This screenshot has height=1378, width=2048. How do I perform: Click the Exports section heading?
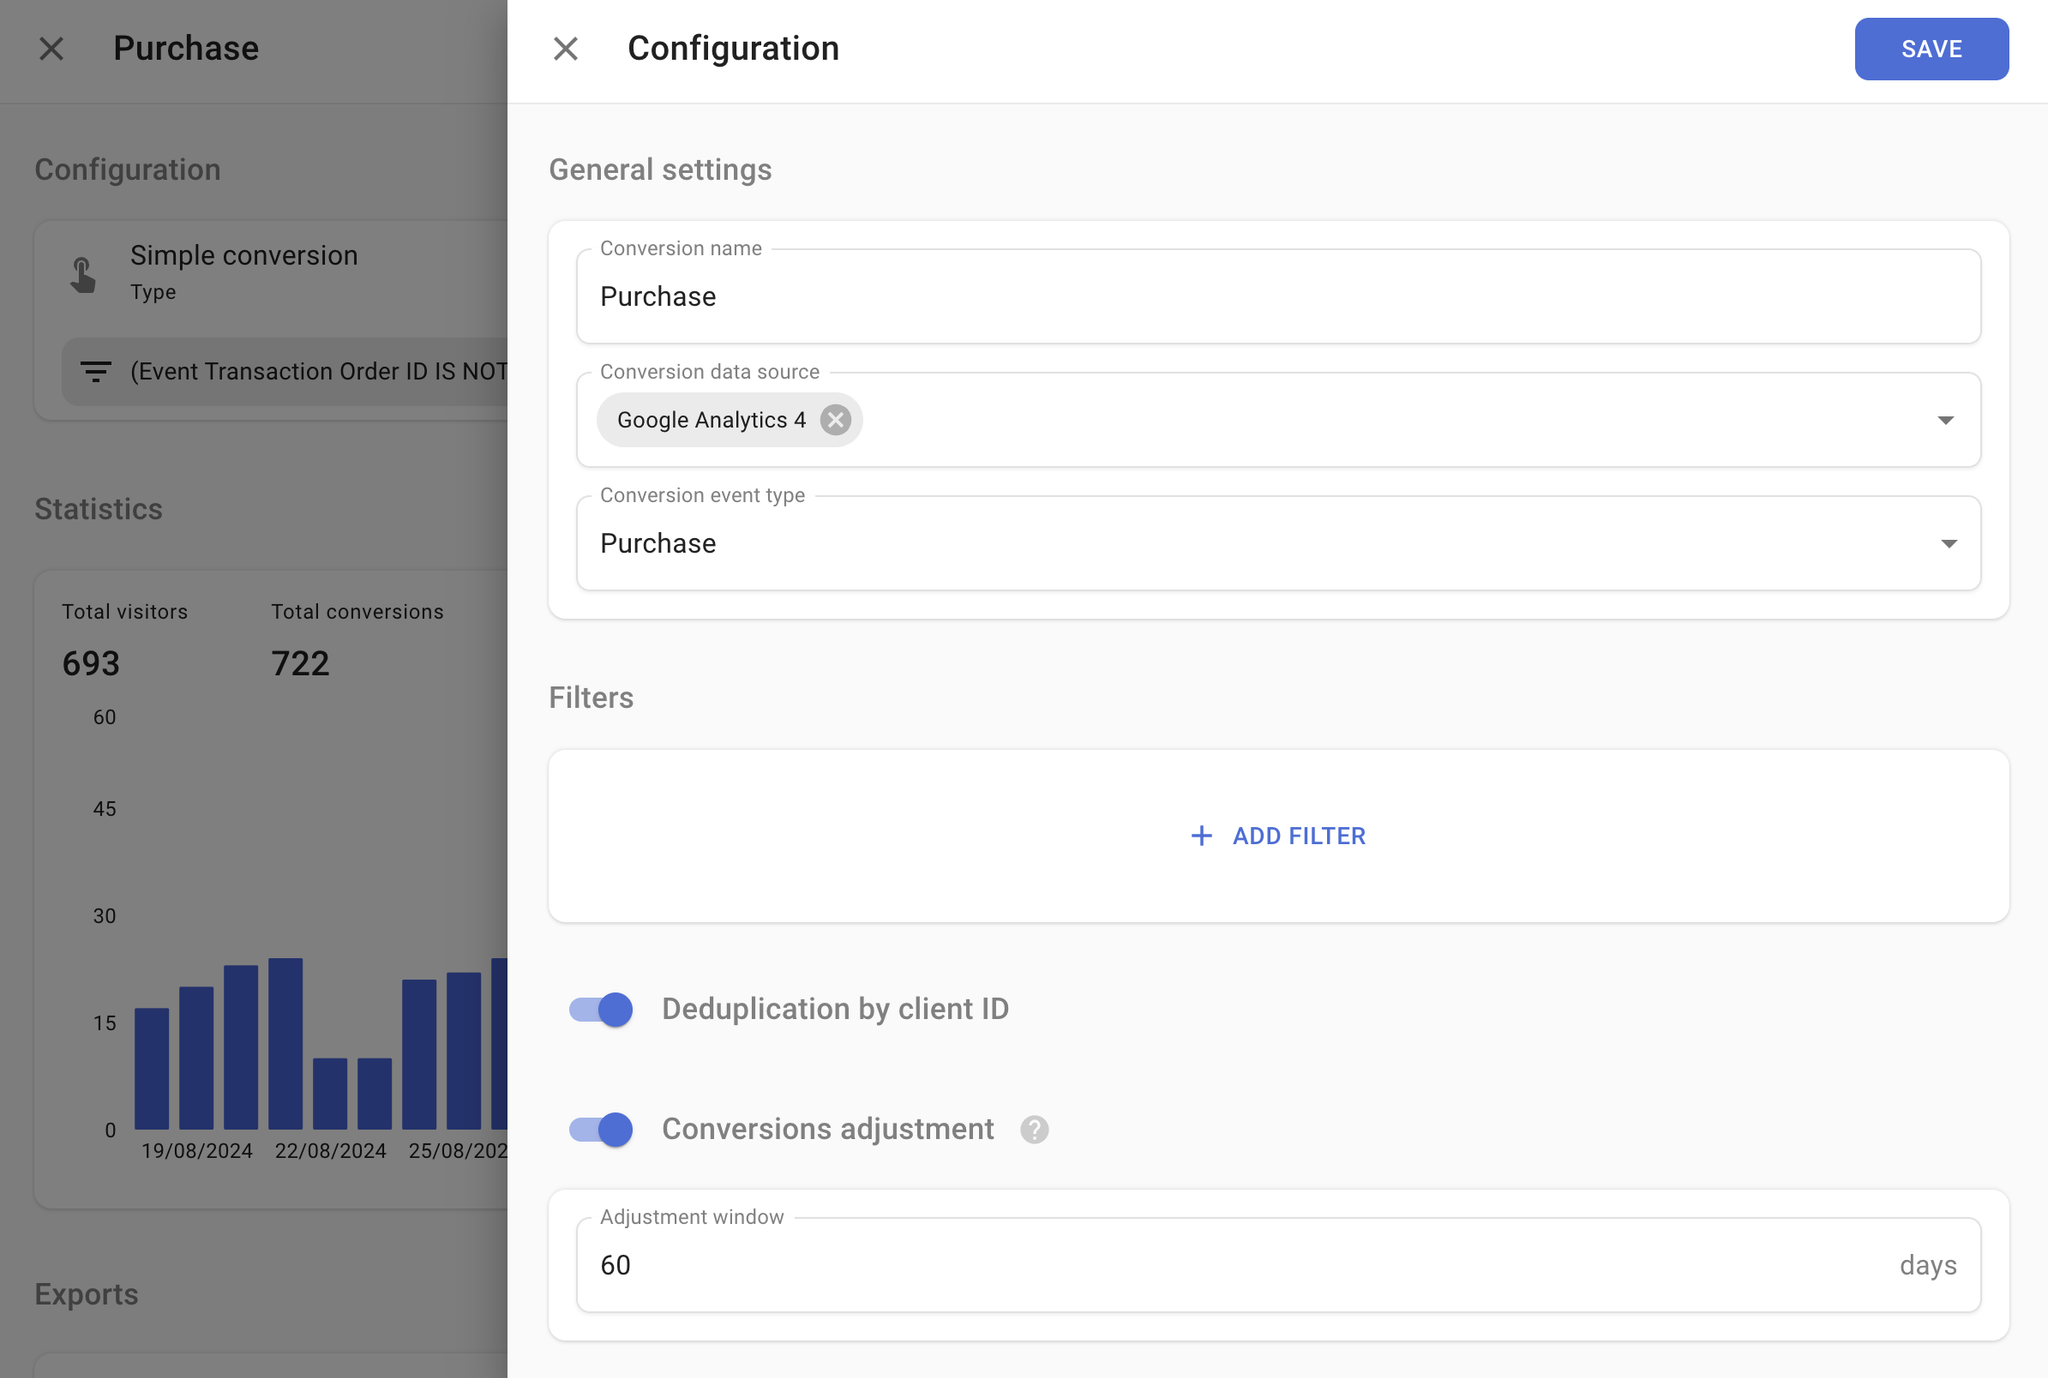[x=86, y=1294]
